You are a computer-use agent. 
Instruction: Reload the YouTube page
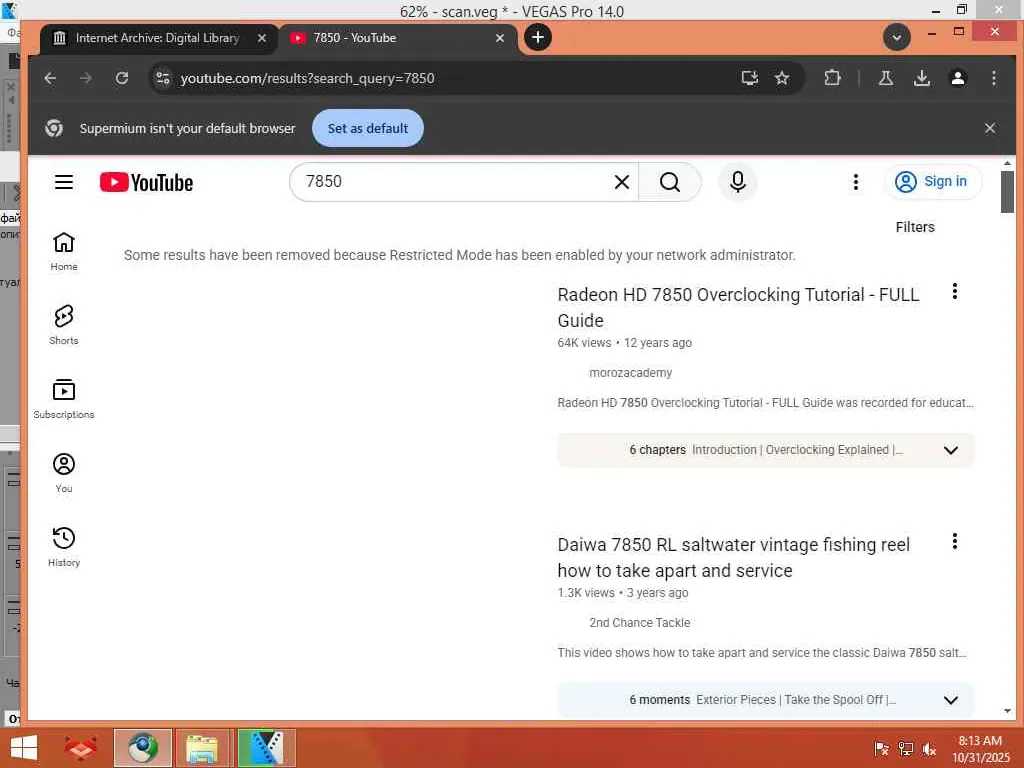click(x=121, y=78)
